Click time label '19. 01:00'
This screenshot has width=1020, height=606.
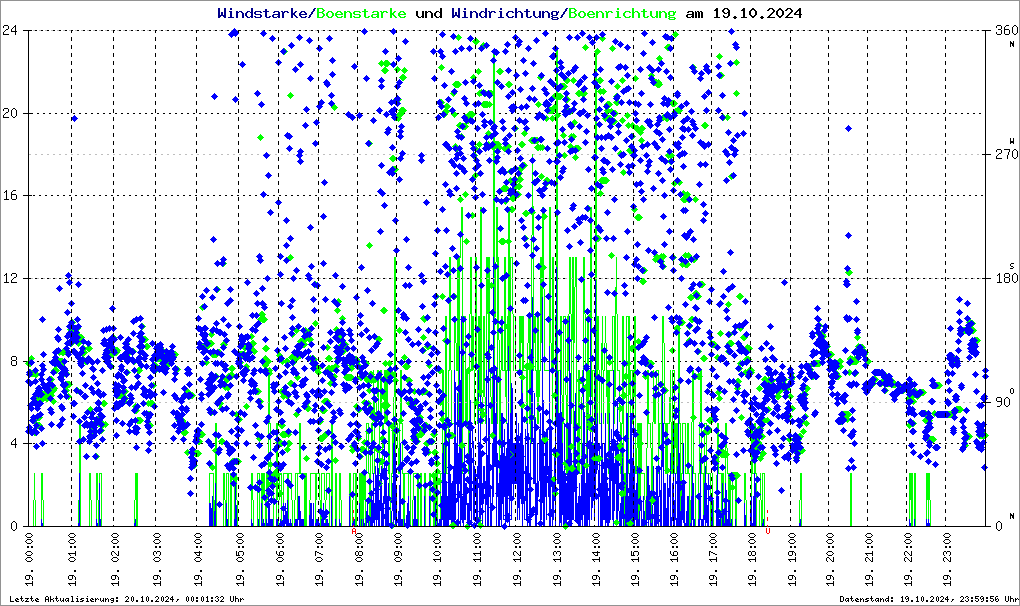pyautogui.click(x=72, y=559)
